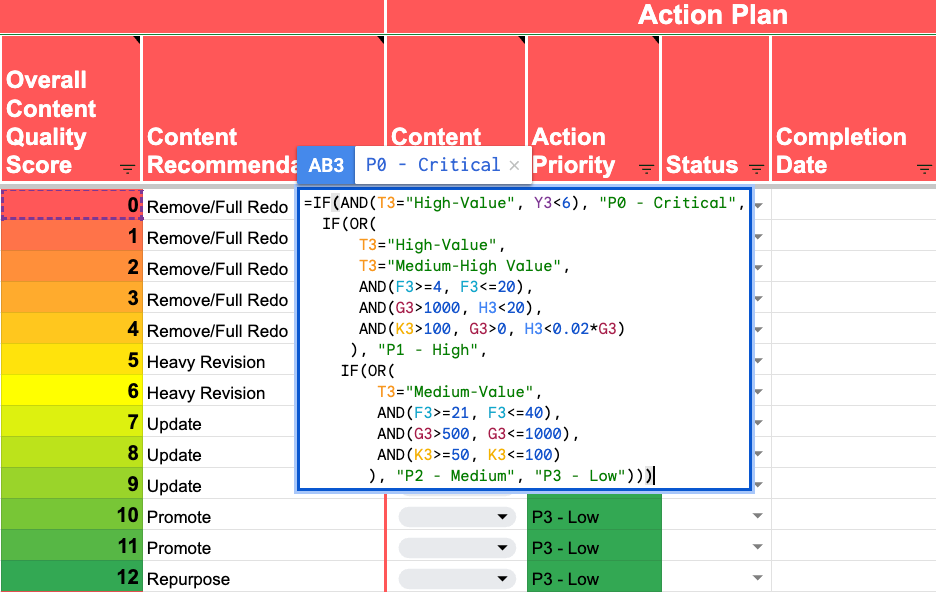The width and height of the screenshot is (936, 592).
Task: Open Content dropdown chip in score 11 row
Action: [457, 548]
